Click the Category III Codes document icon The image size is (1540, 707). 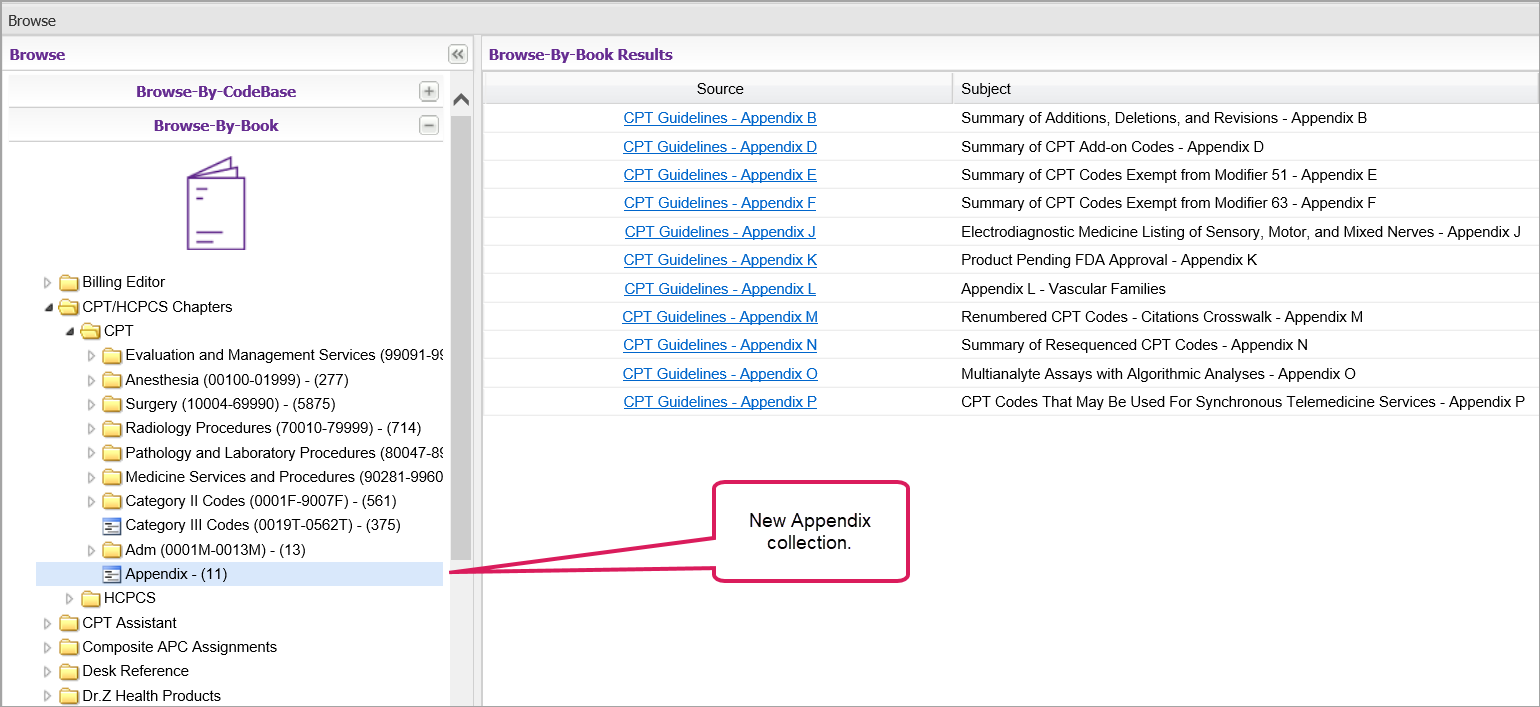pyautogui.click(x=112, y=525)
